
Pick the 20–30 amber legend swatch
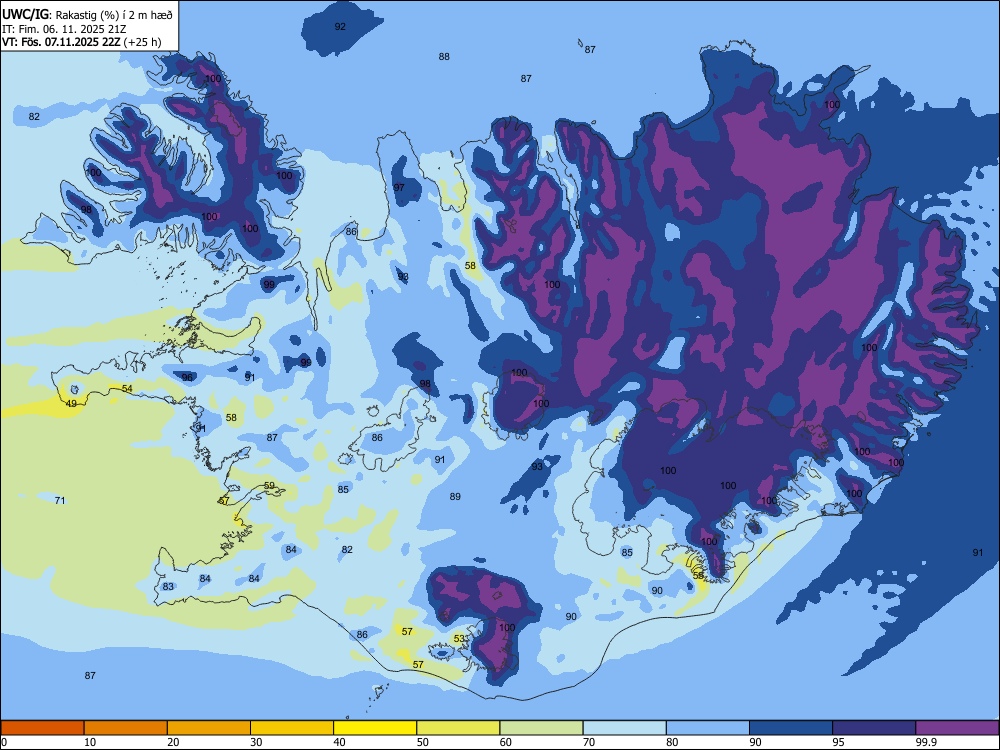click(209, 728)
